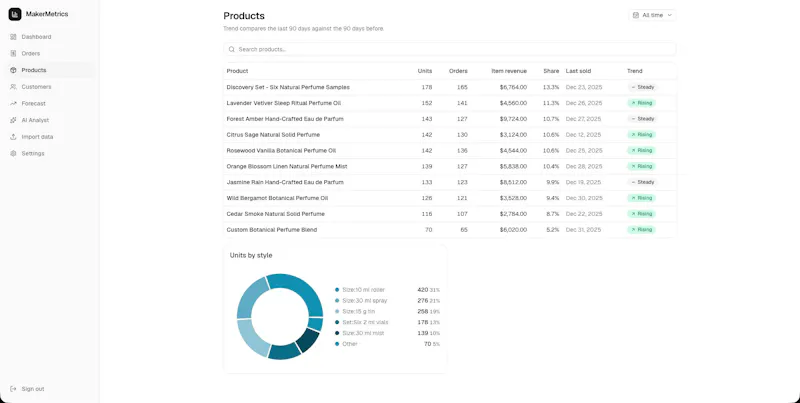Image resolution: width=800 pixels, height=403 pixels.
Task: Open Discovery Set - Six Natural Perfume Samples row
Action: pos(449,87)
